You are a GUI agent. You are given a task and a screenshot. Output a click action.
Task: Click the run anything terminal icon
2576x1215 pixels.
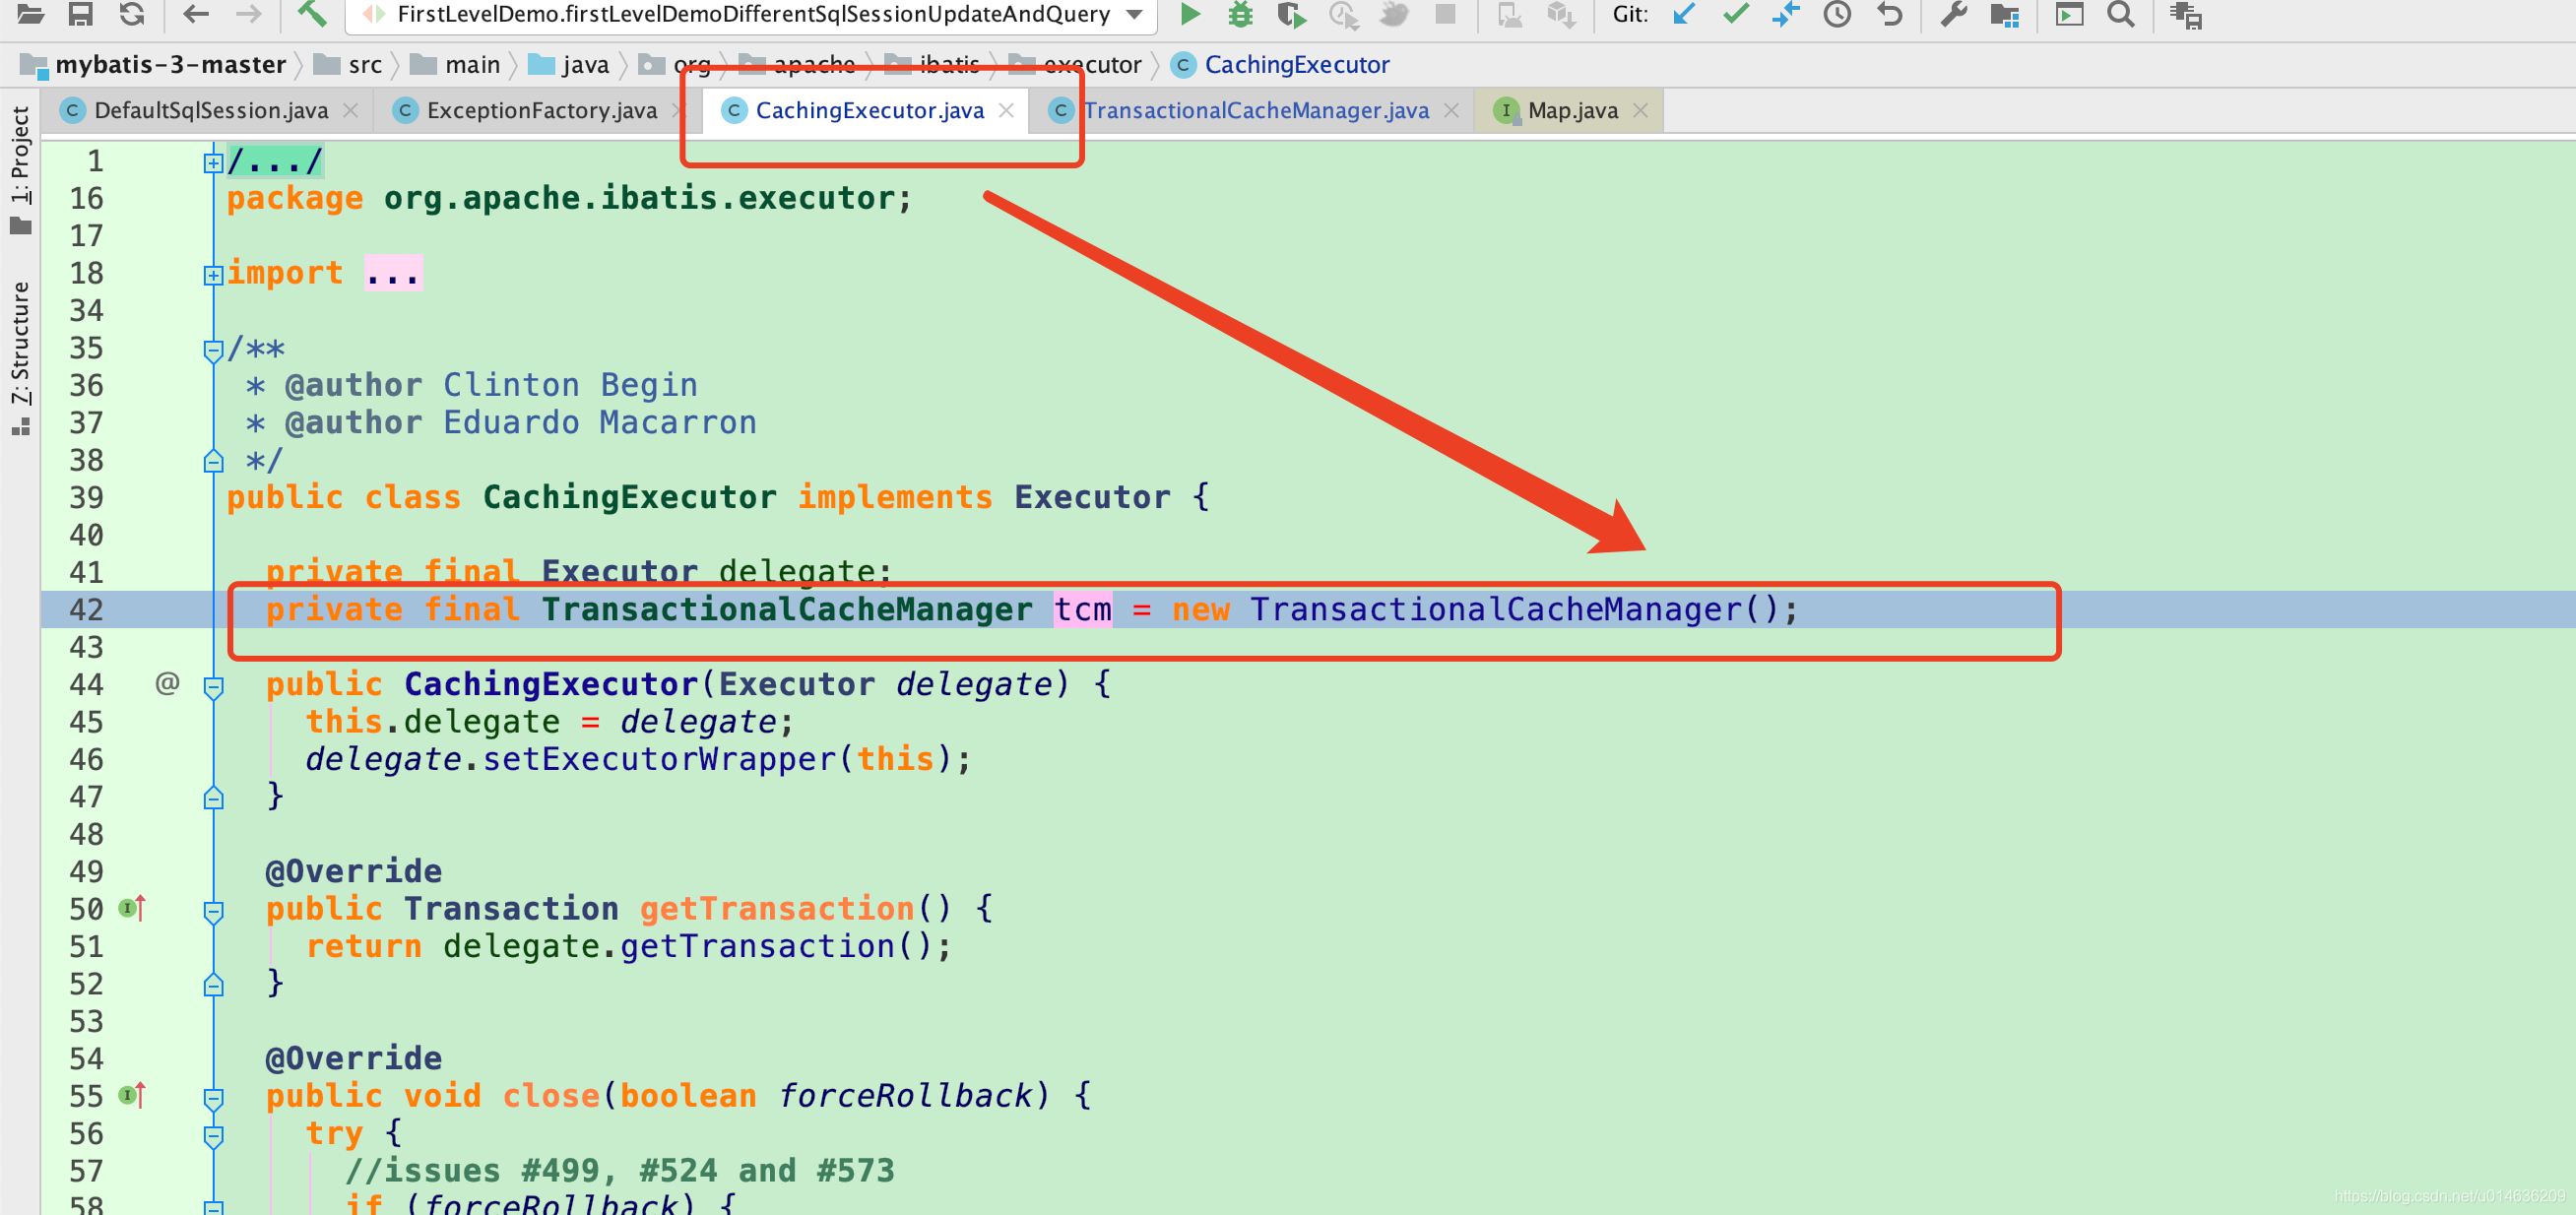[x=2068, y=14]
